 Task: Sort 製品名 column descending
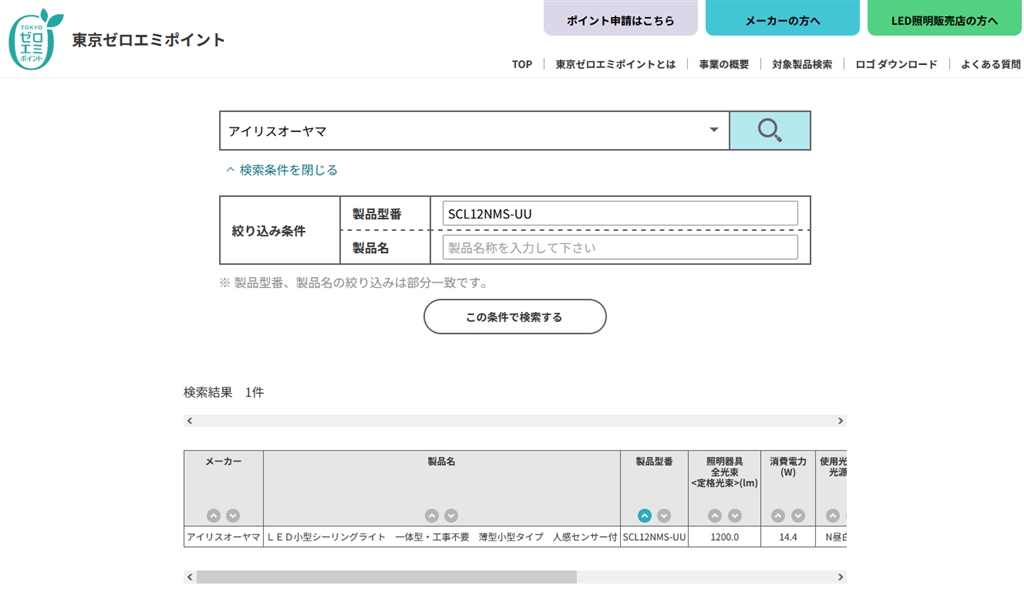point(451,516)
